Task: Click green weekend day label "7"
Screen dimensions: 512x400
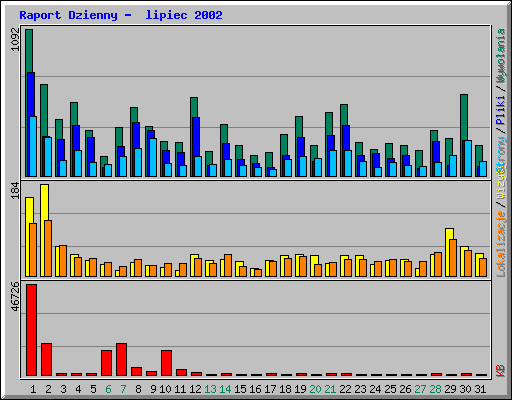Action: pyautogui.click(x=123, y=389)
